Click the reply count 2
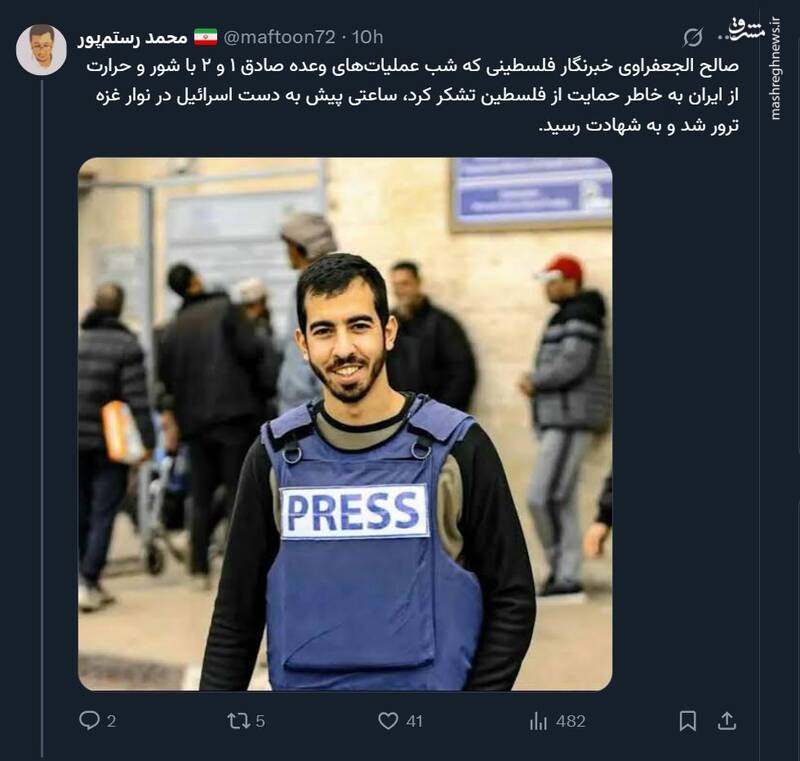The height and width of the screenshot is (761, 800). [x=111, y=721]
